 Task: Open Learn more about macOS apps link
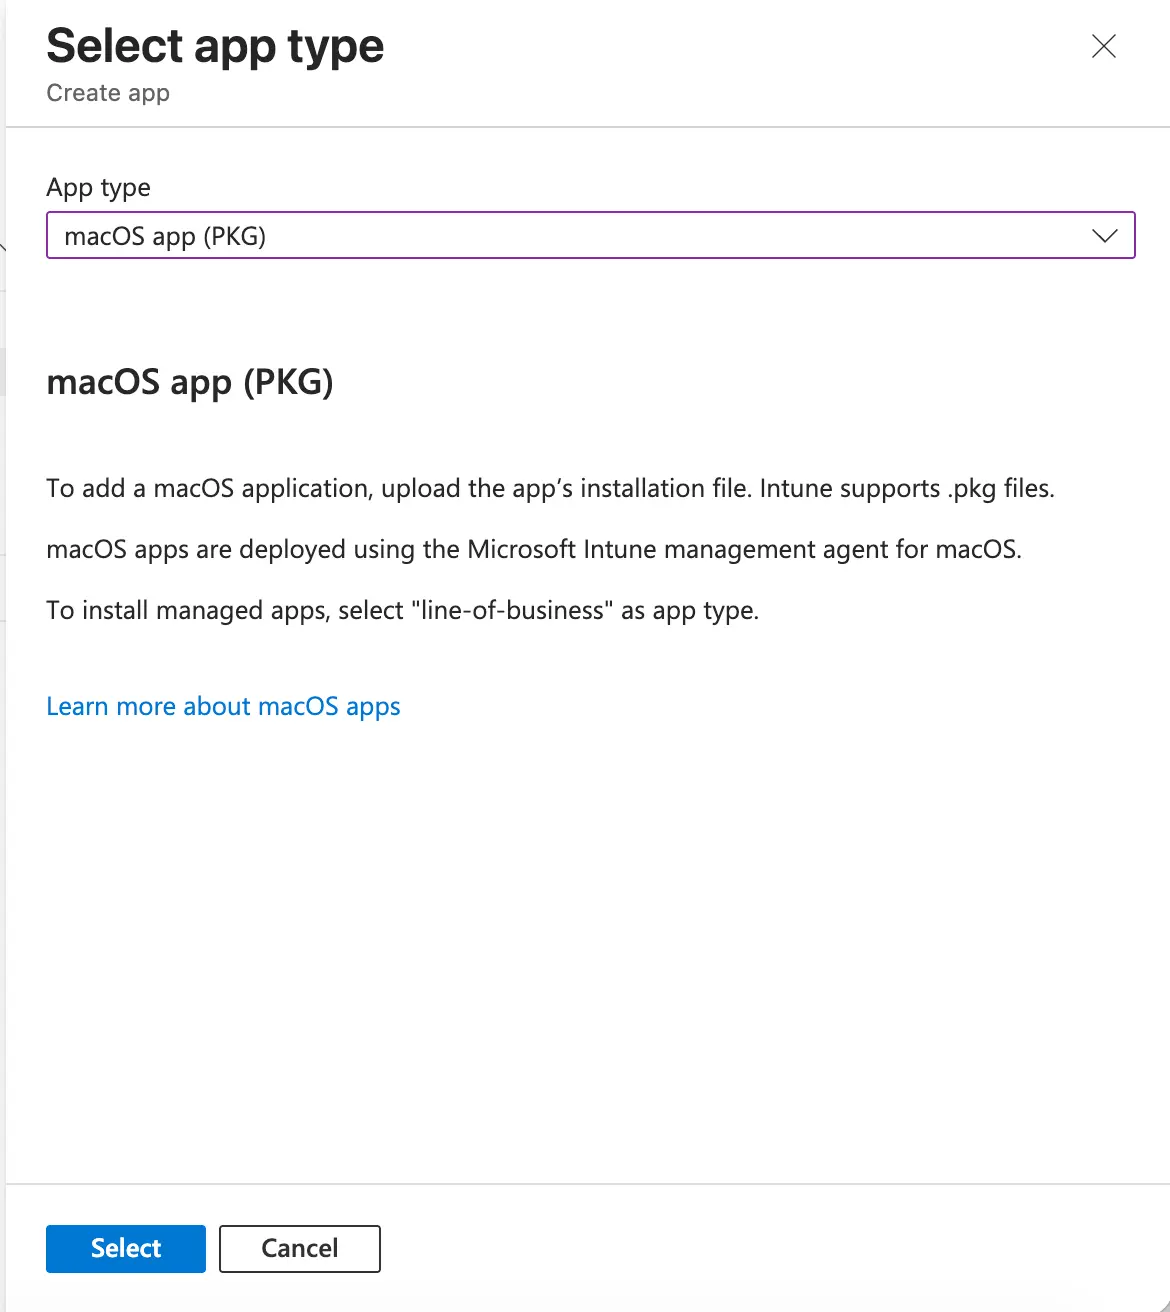point(223,706)
